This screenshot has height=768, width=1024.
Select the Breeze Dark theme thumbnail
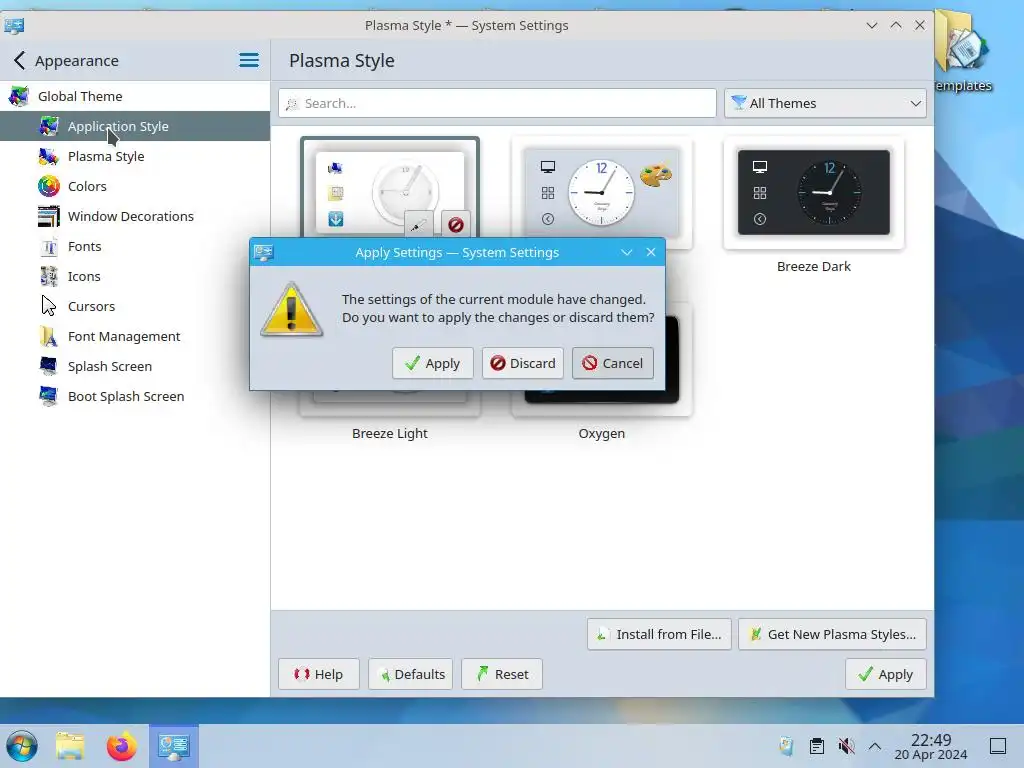(x=814, y=193)
